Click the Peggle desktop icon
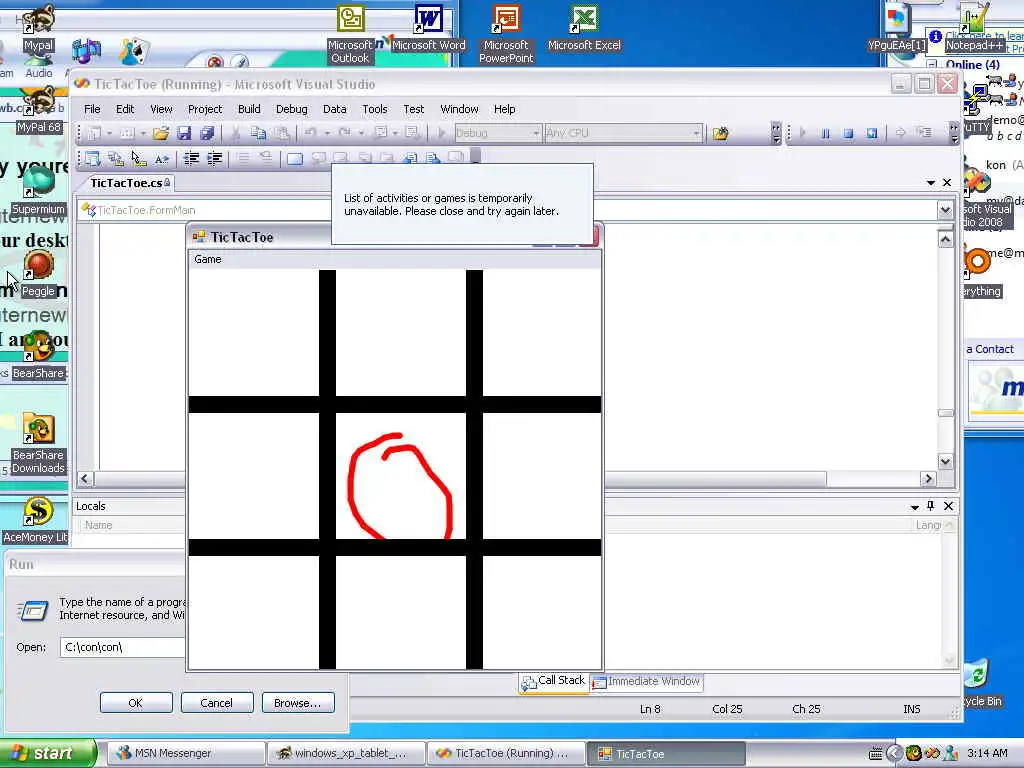 pyautogui.click(x=39, y=274)
